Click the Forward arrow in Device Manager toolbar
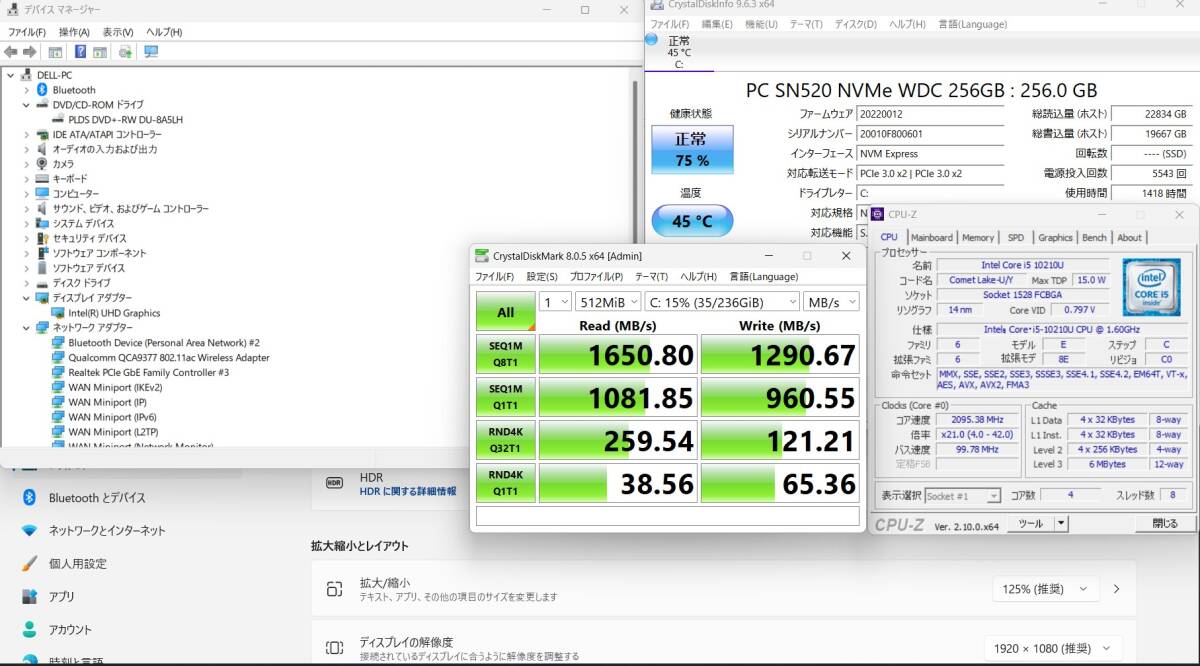 [x=30, y=51]
